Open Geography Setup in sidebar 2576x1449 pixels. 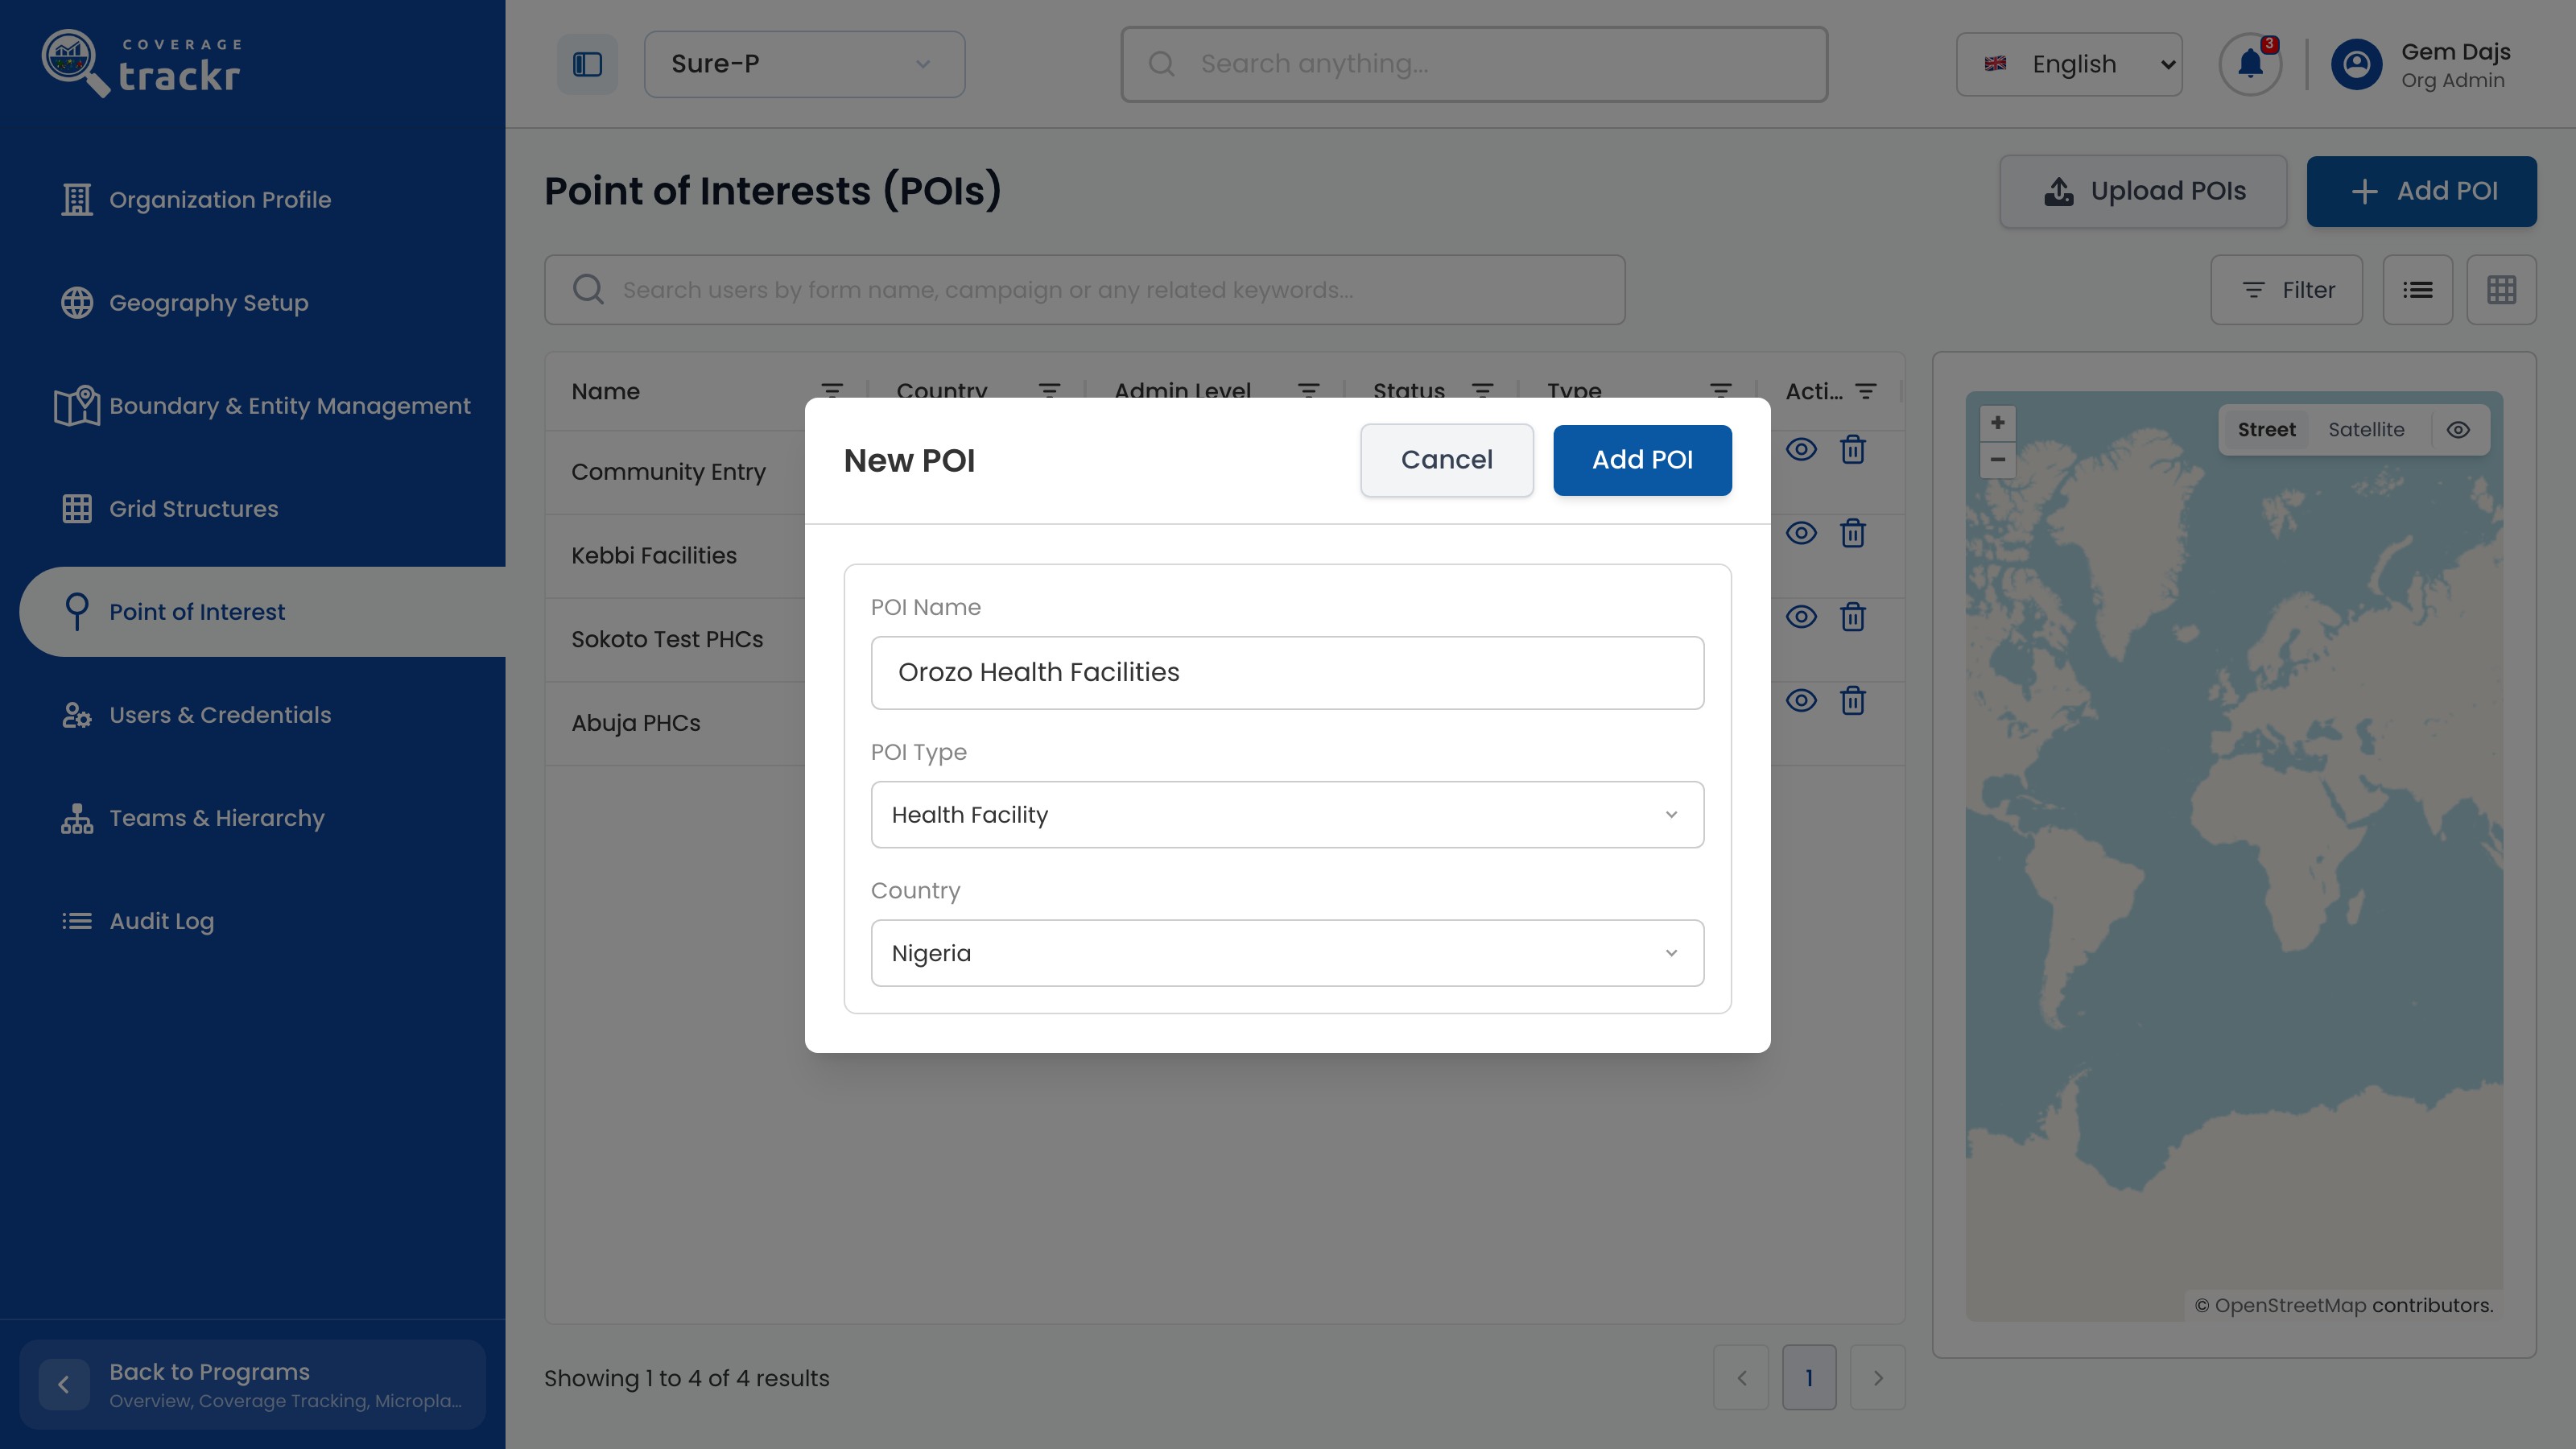208,303
